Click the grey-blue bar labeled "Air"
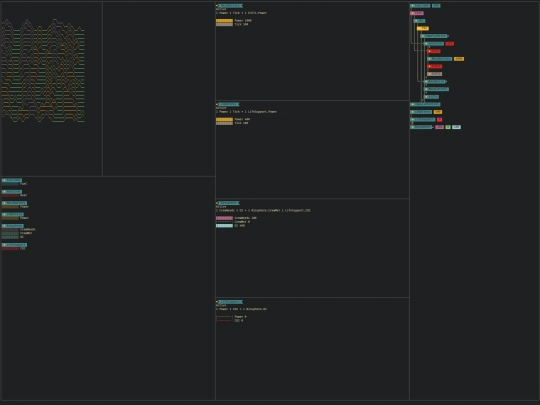This screenshot has height=405, width=540. (10, 237)
